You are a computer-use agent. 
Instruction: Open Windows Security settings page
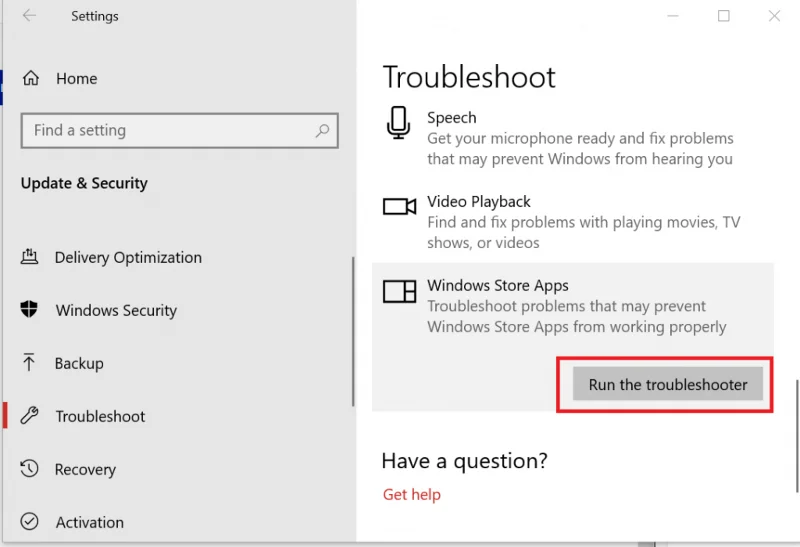[x=116, y=310]
